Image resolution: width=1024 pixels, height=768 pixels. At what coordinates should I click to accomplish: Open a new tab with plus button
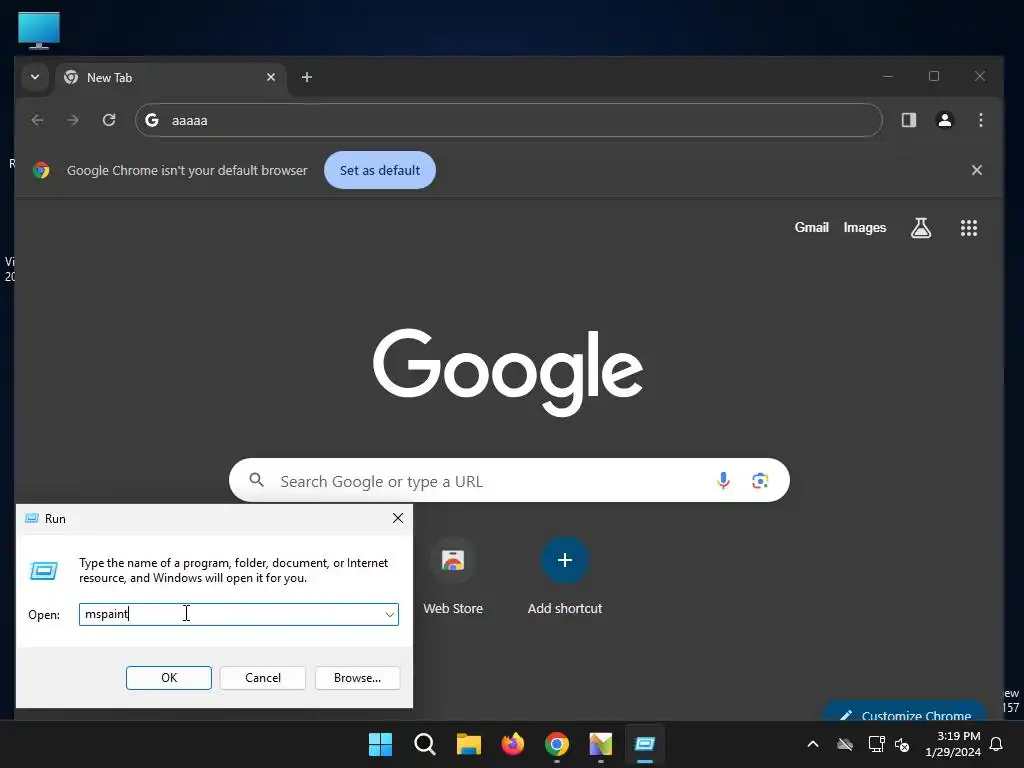pos(307,77)
